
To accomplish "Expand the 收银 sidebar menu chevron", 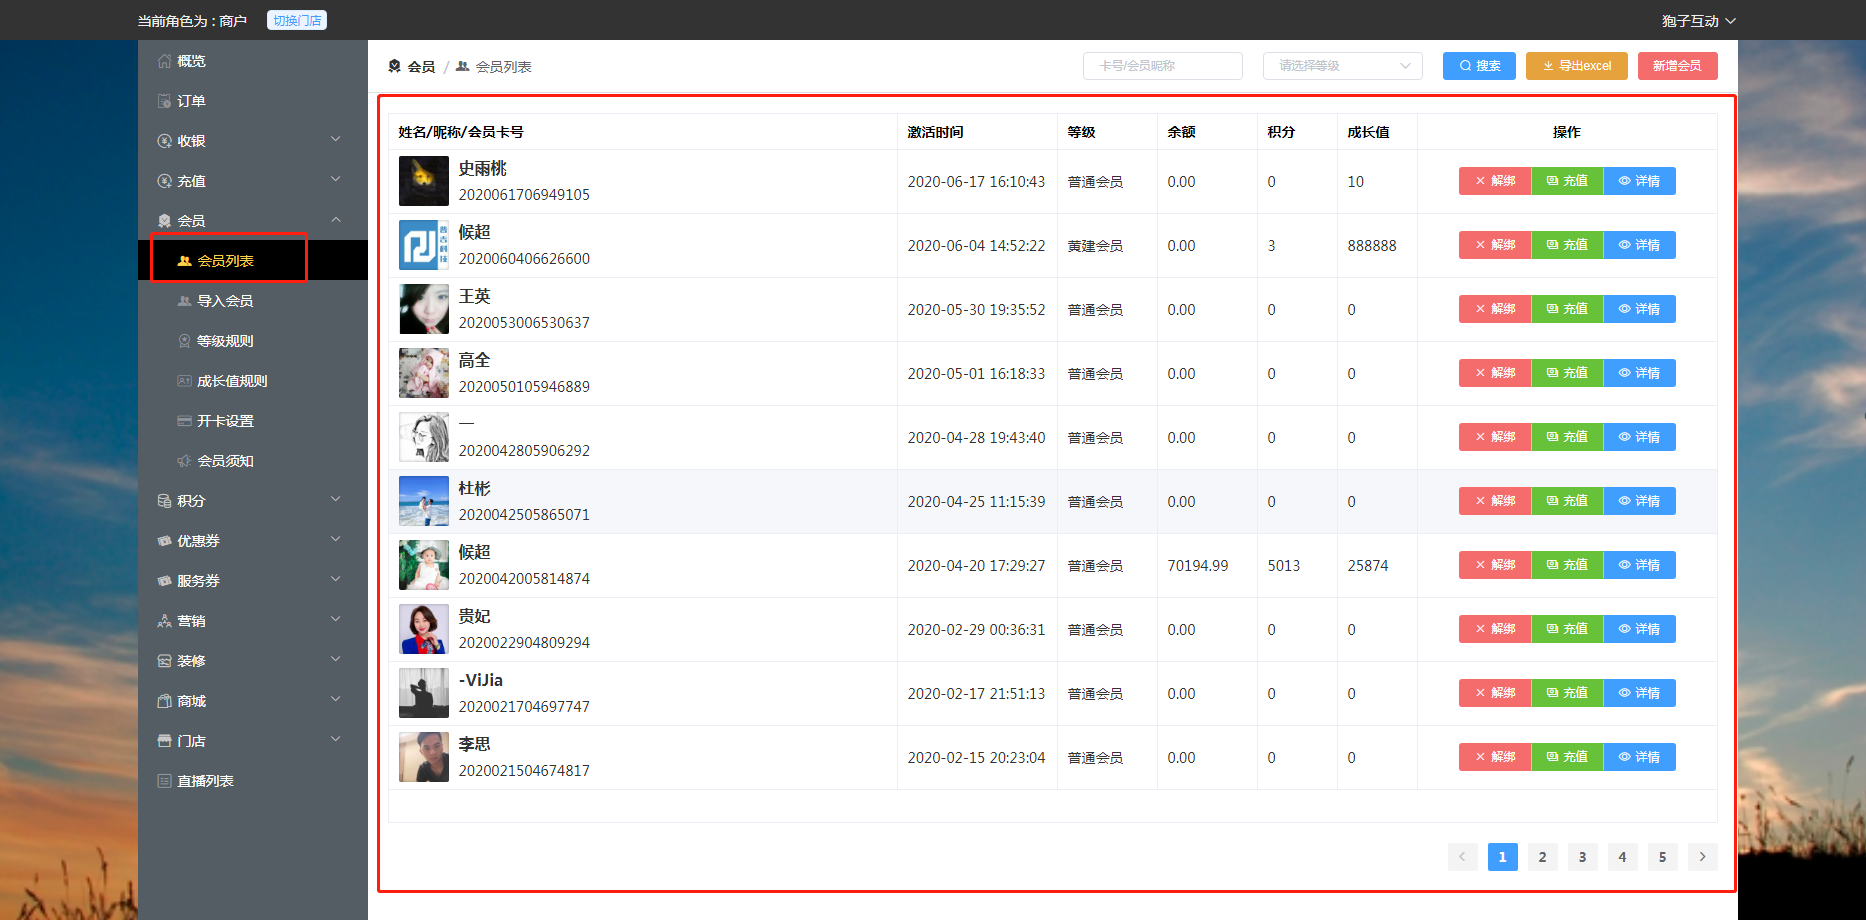I will [x=336, y=140].
